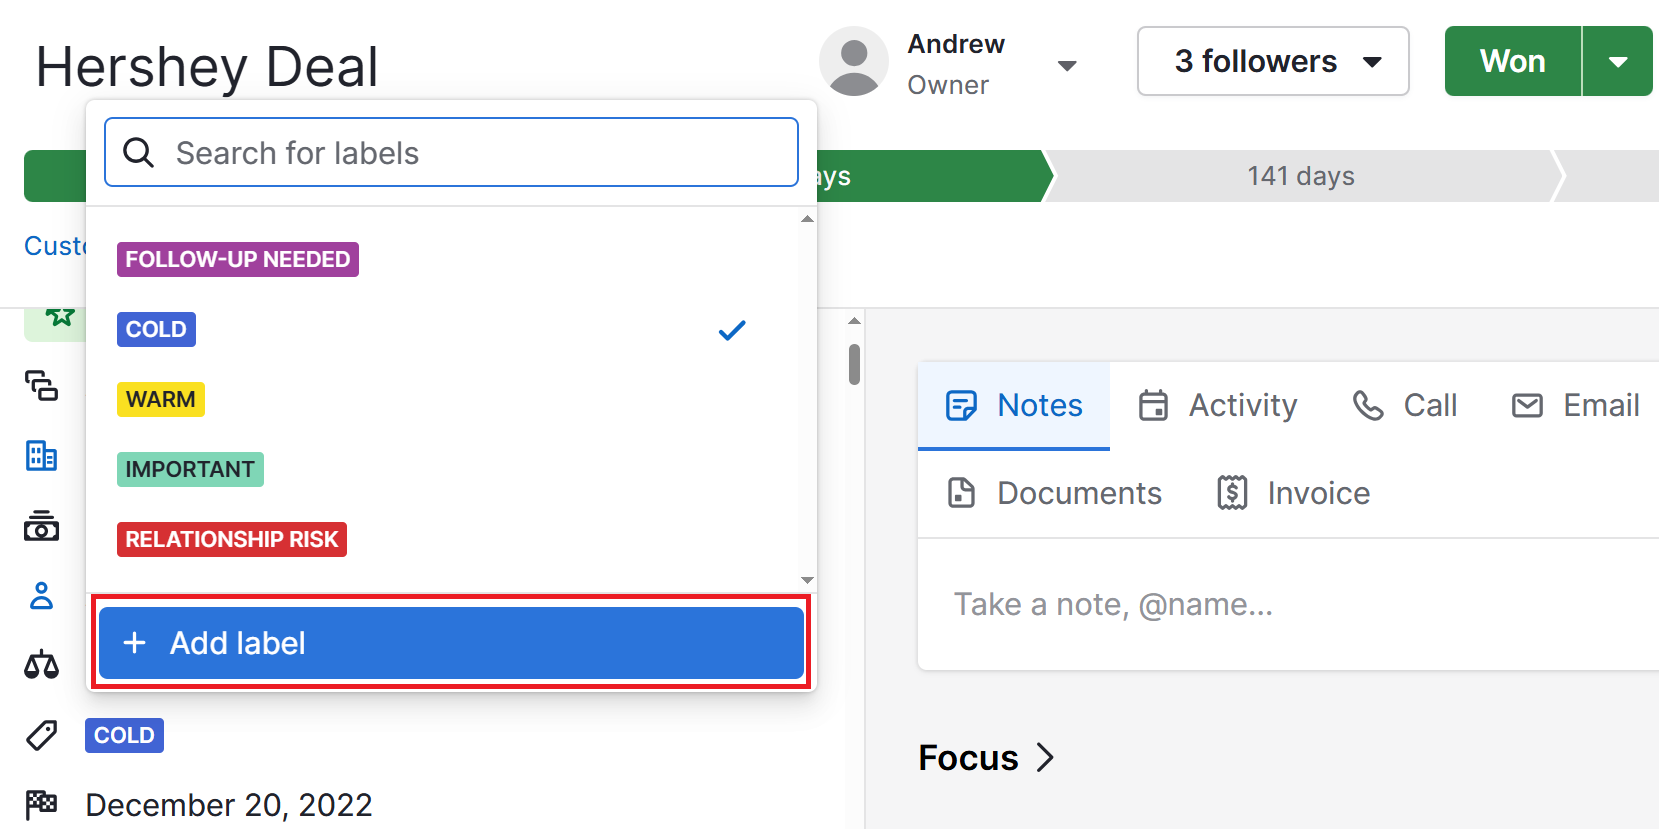Open the owner selector next to Andrew
This screenshot has width=1659, height=829.
click(x=1068, y=64)
